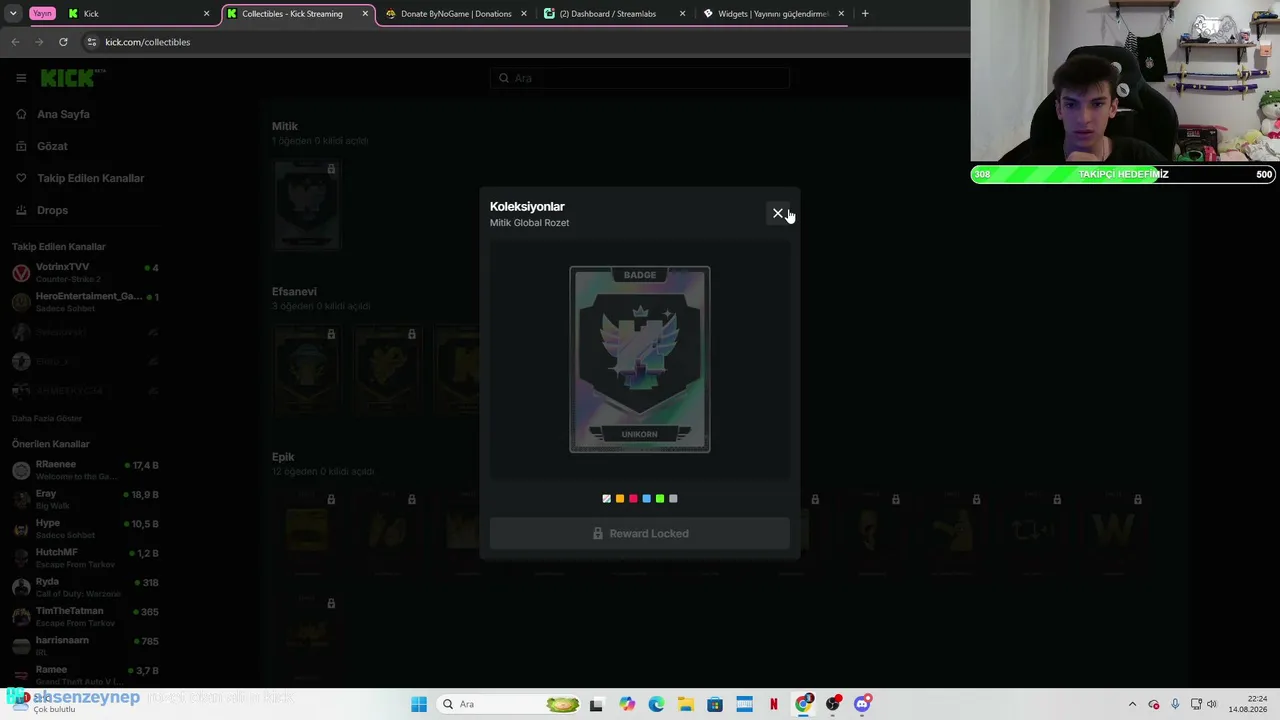The image size is (1280, 720).
Task: Close the Dashboard / Streamlabs tab
Action: coord(682,14)
